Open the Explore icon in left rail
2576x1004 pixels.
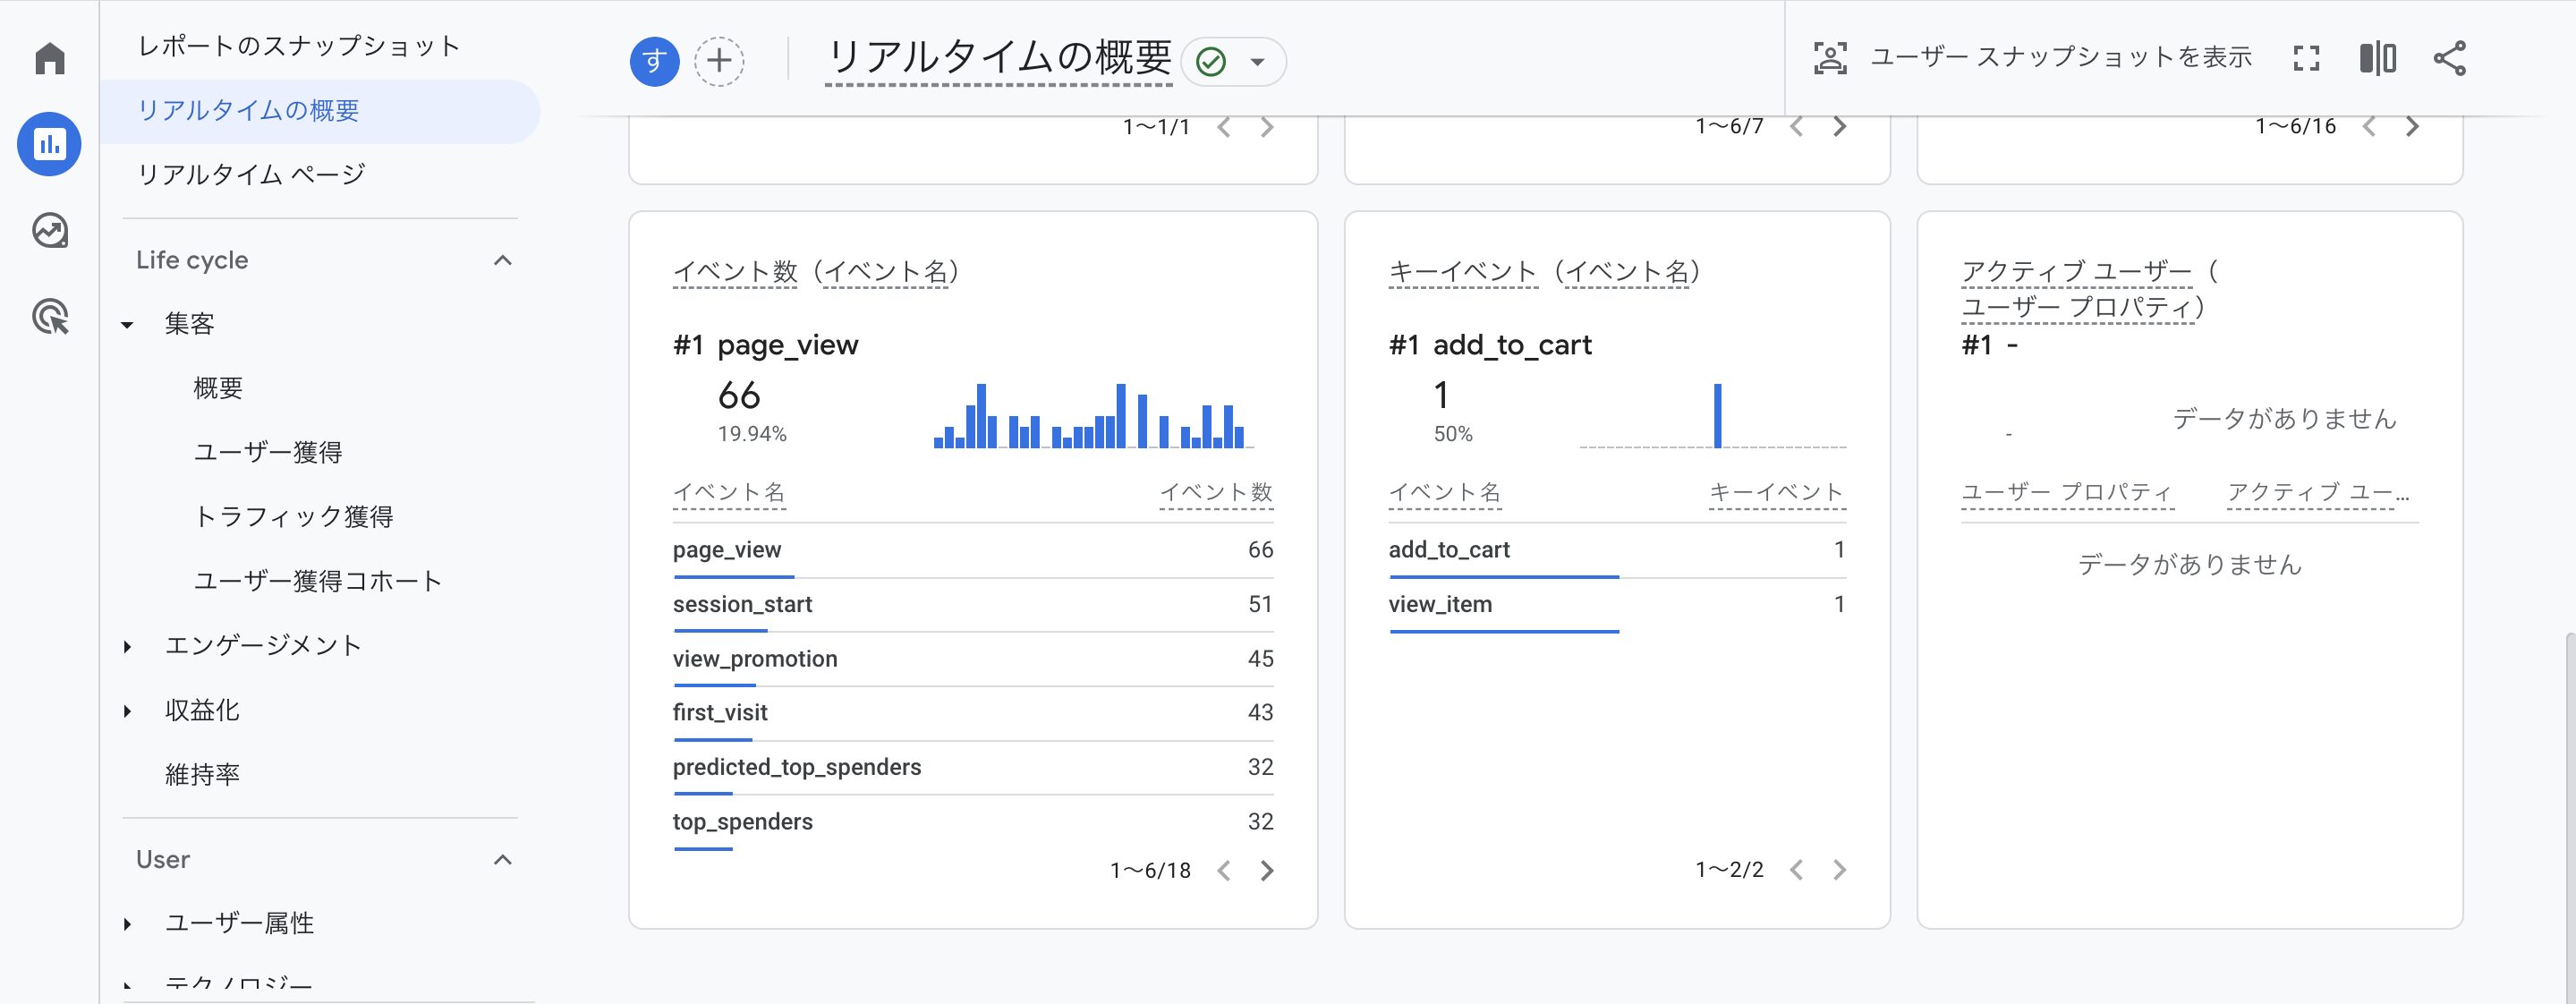click(x=49, y=231)
